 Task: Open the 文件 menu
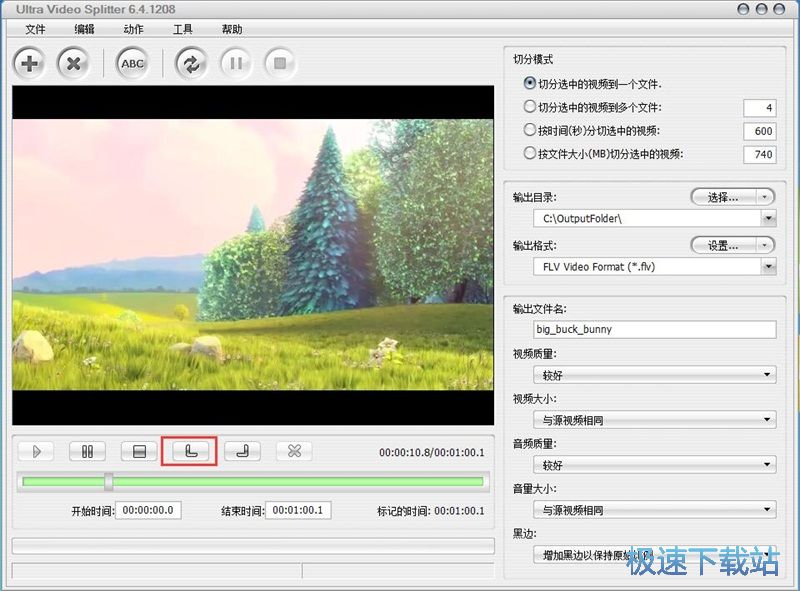35,30
